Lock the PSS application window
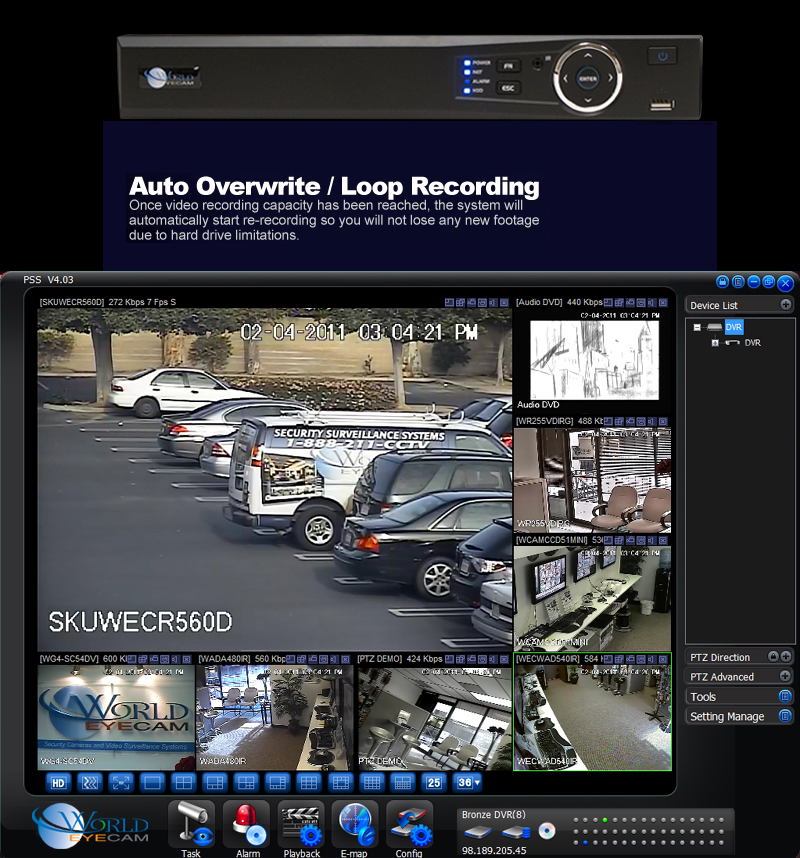Screen dimensions: 800x858 coord(722,282)
